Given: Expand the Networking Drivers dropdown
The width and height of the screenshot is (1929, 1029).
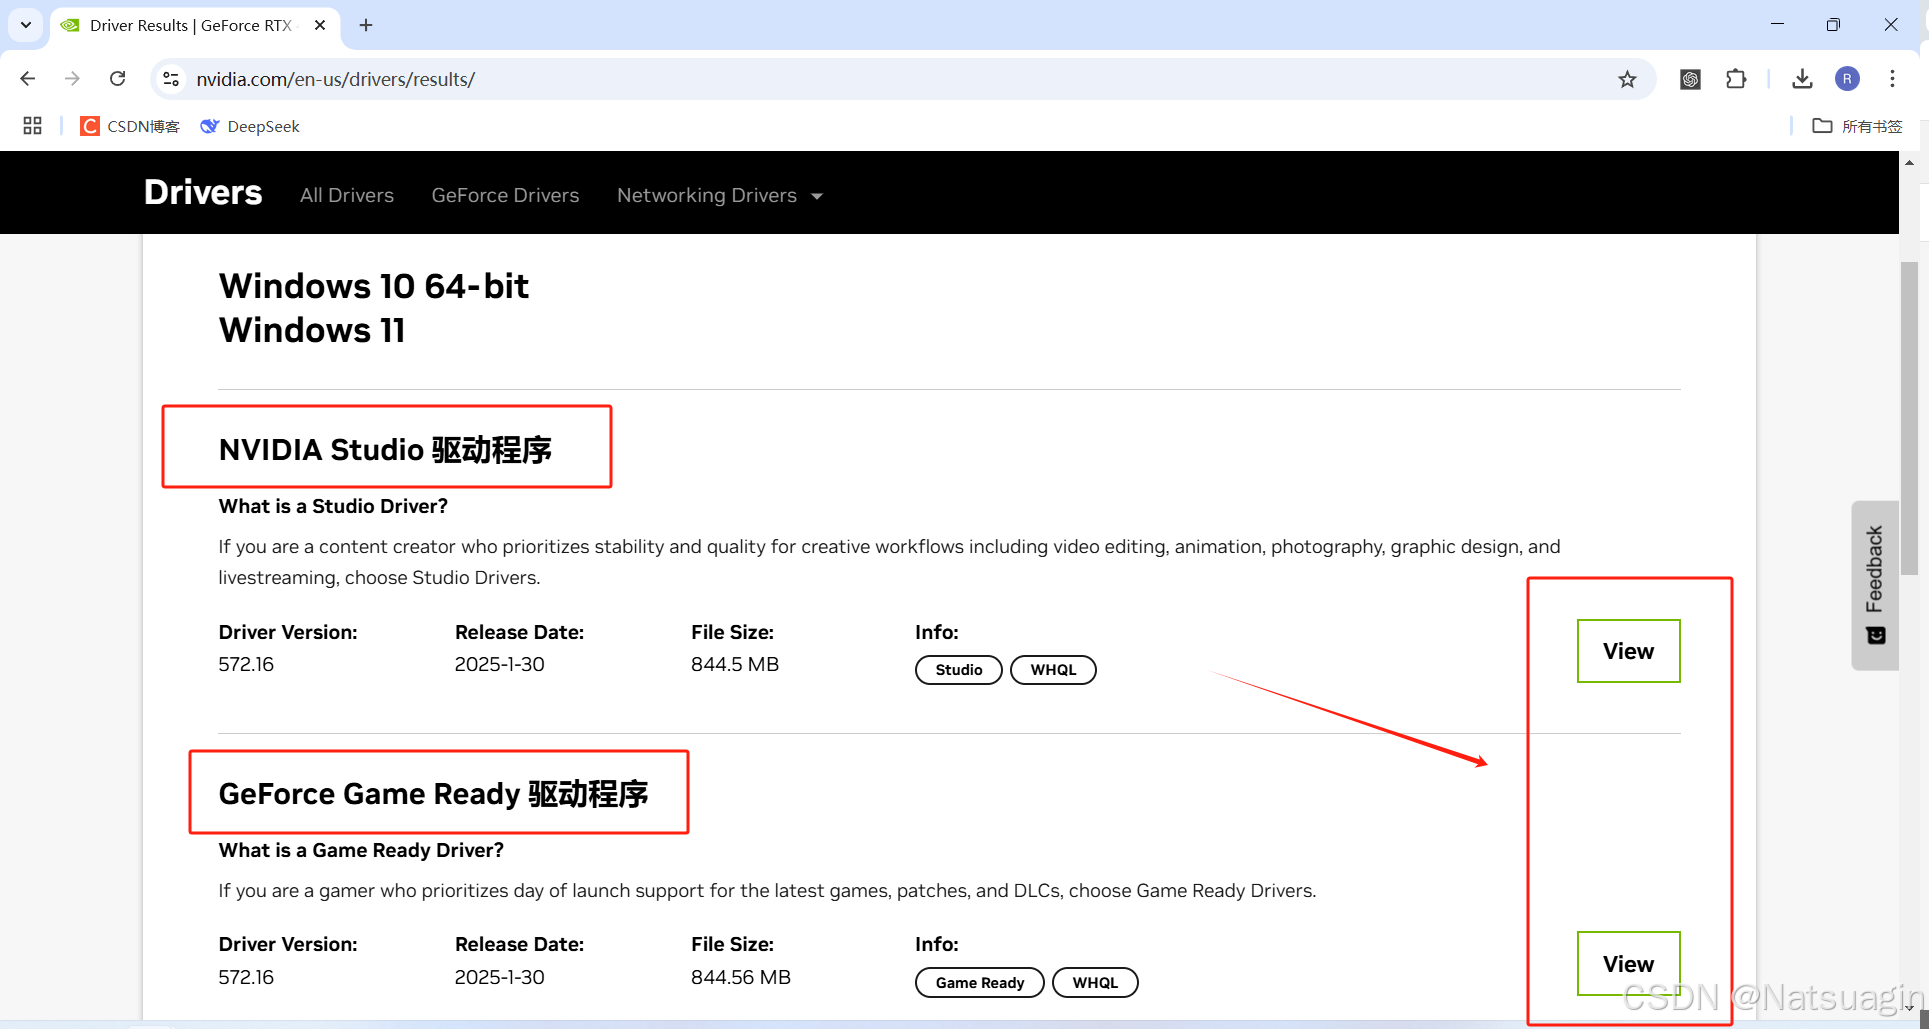Looking at the screenshot, I should 720,195.
